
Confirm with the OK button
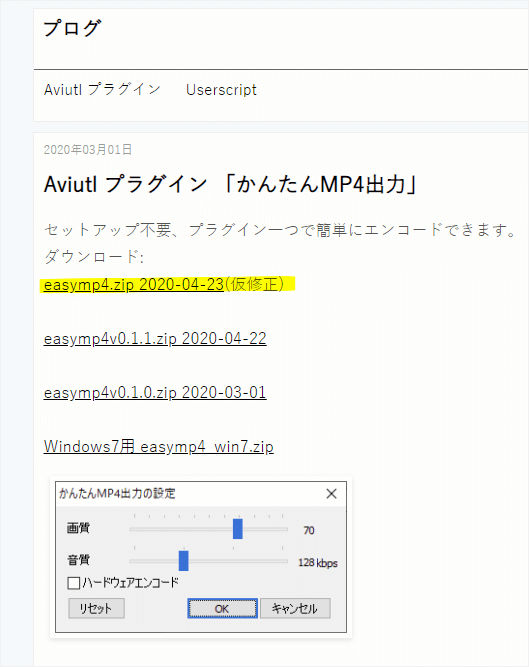click(222, 608)
